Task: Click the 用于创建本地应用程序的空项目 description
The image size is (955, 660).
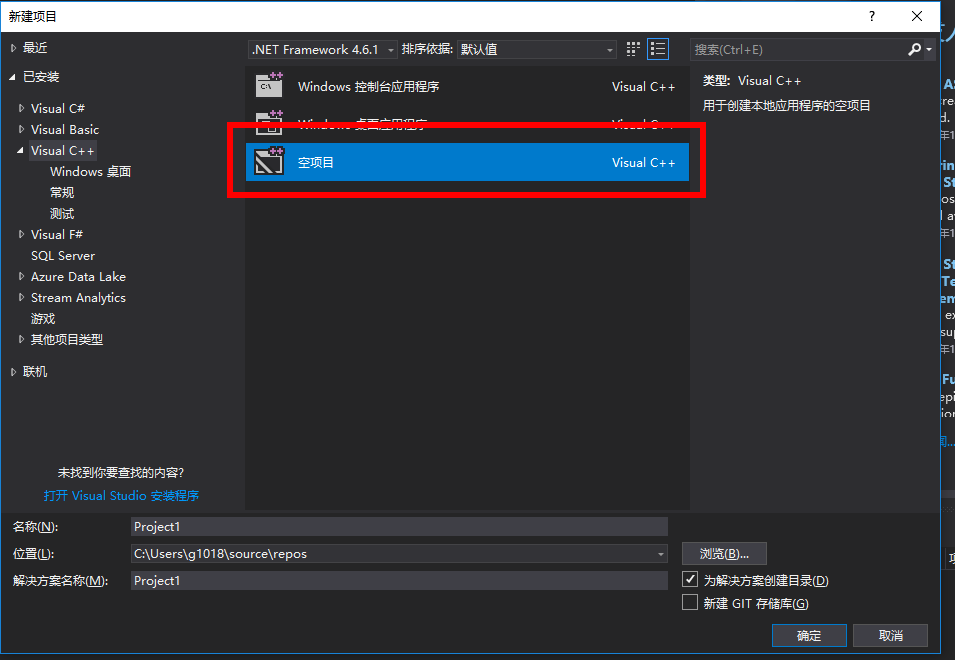Action: (x=786, y=105)
